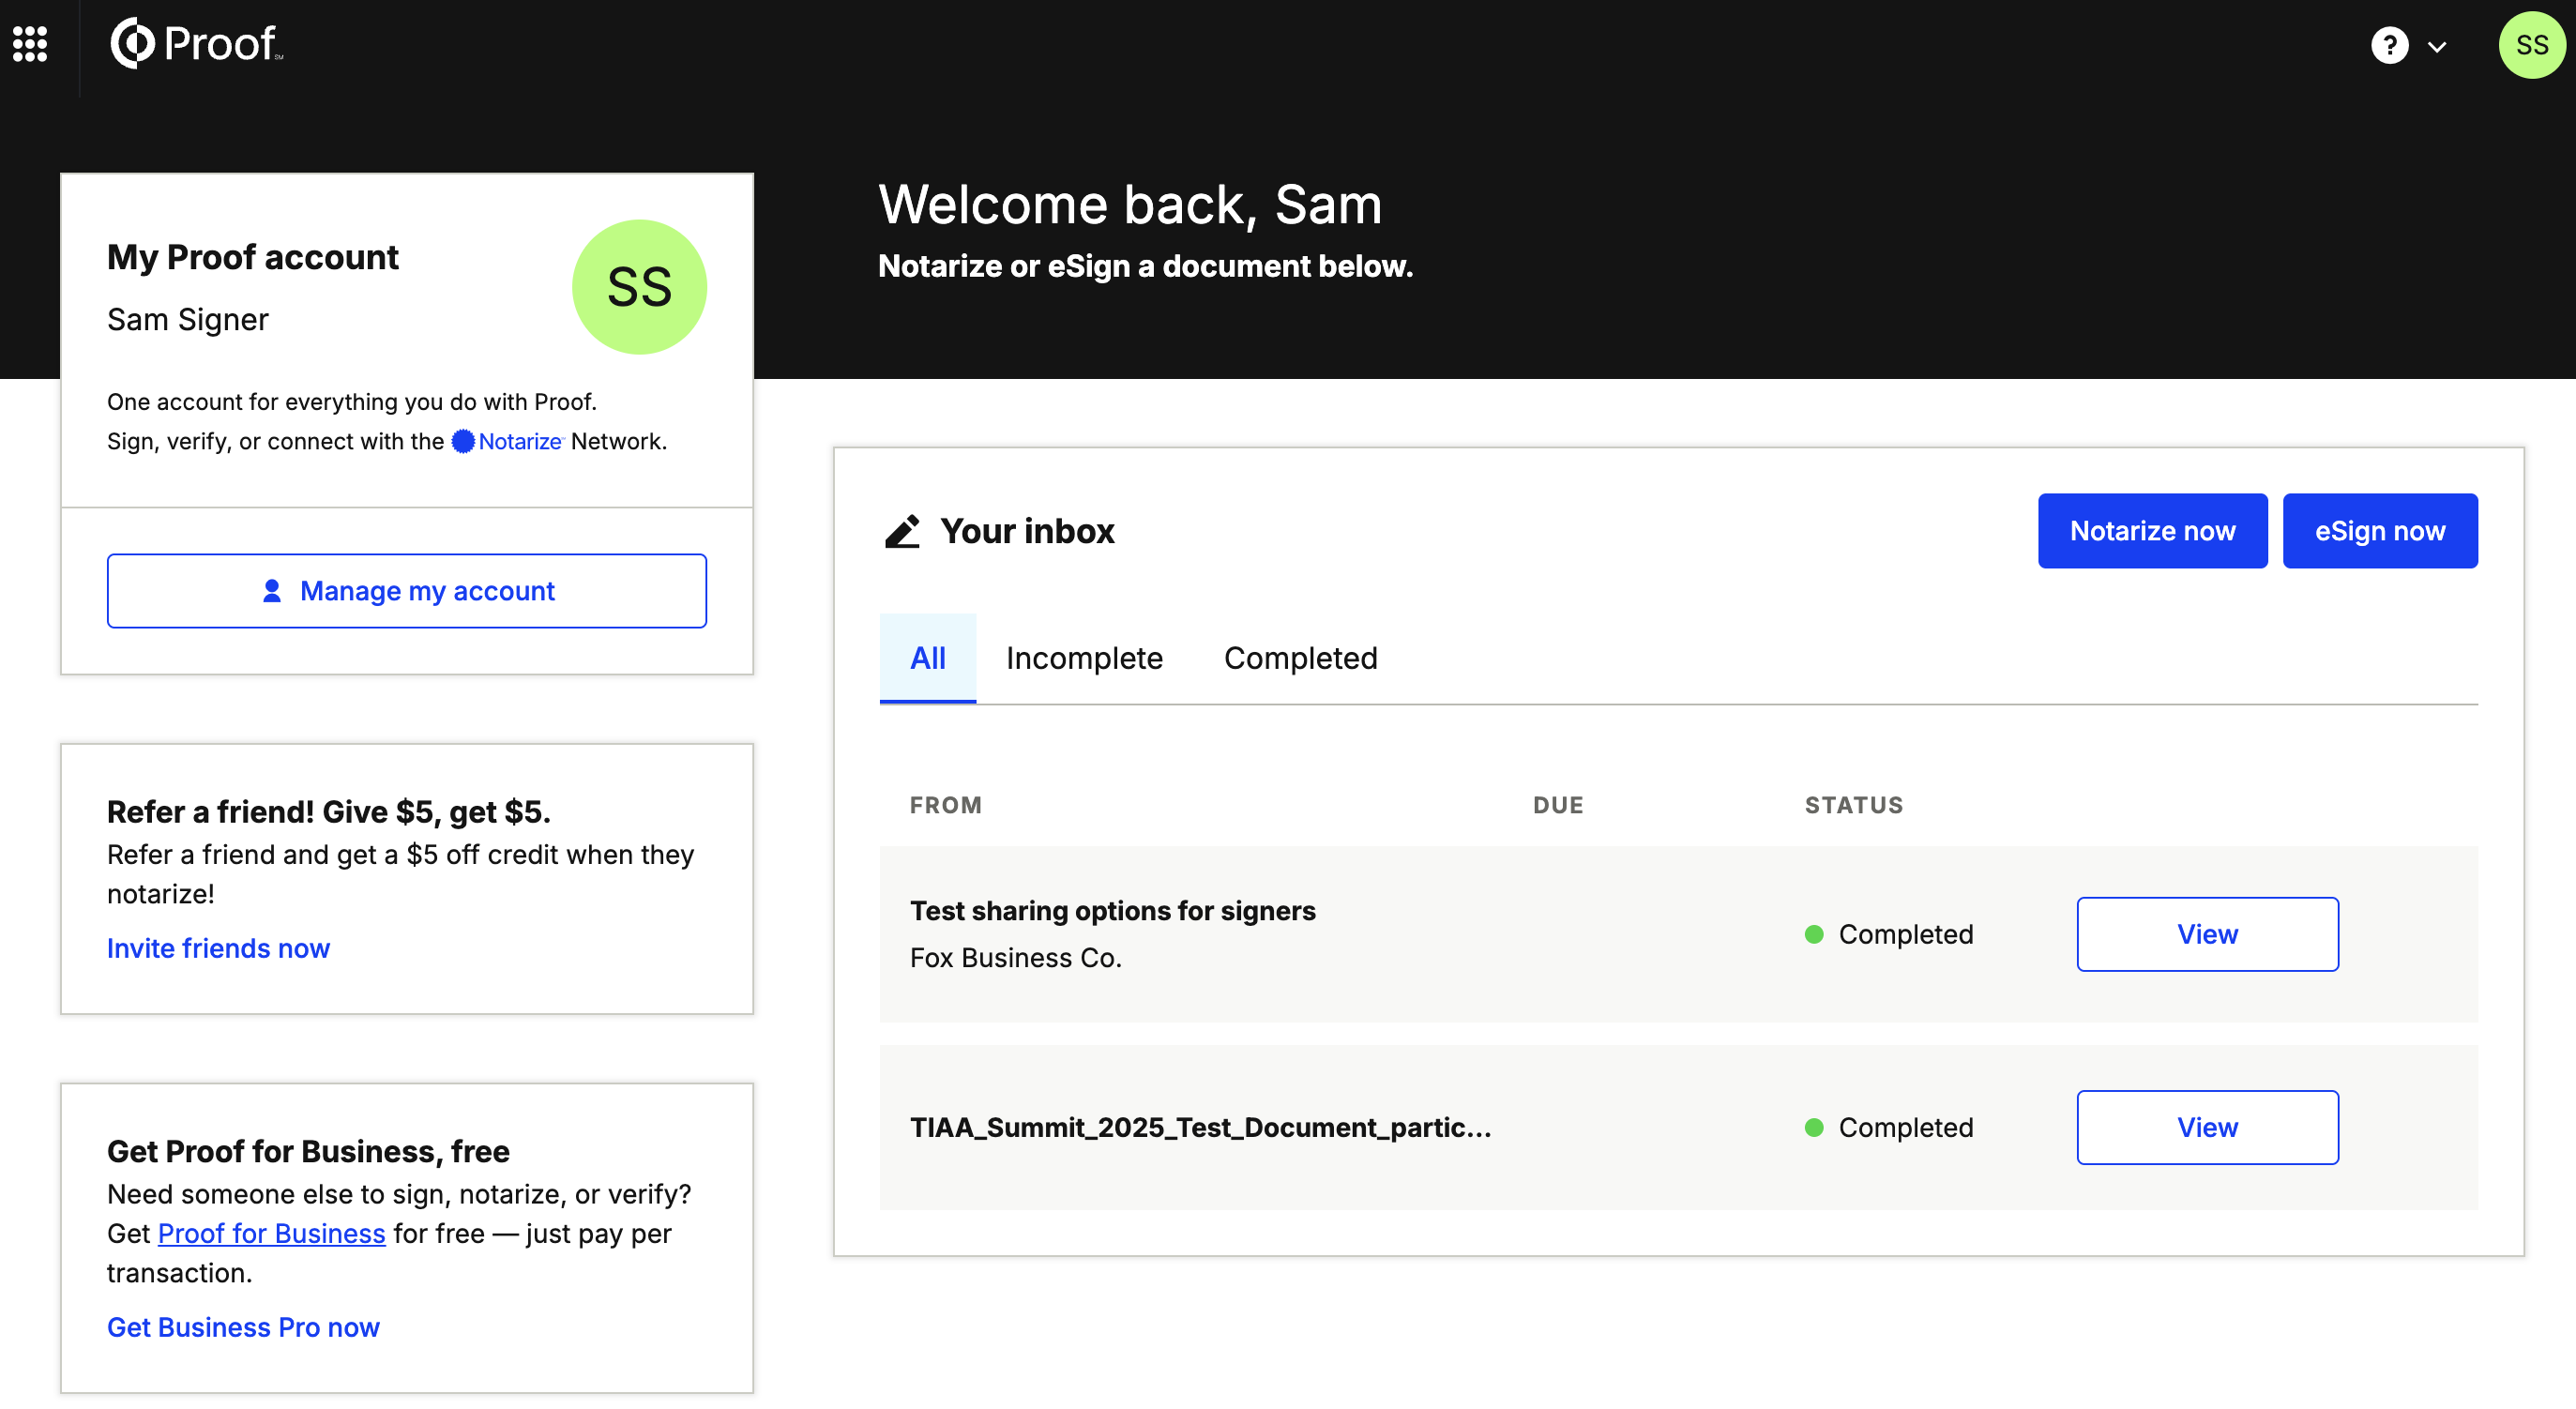View the Test sharing options document
Viewport: 2576px width, 1409px height.
(x=2207, y=934)
